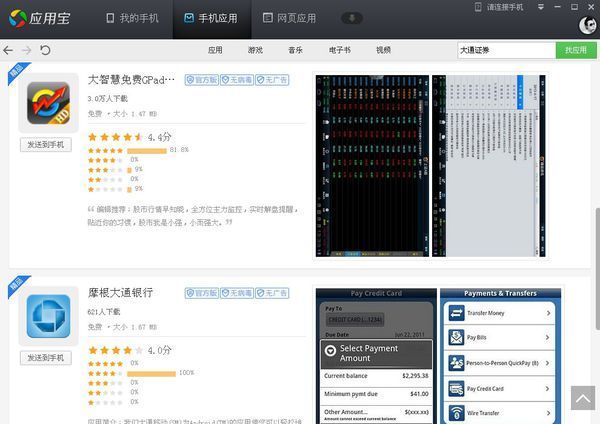Click 官方版 badge for 摩根大通银行

(x=202, y=293)
